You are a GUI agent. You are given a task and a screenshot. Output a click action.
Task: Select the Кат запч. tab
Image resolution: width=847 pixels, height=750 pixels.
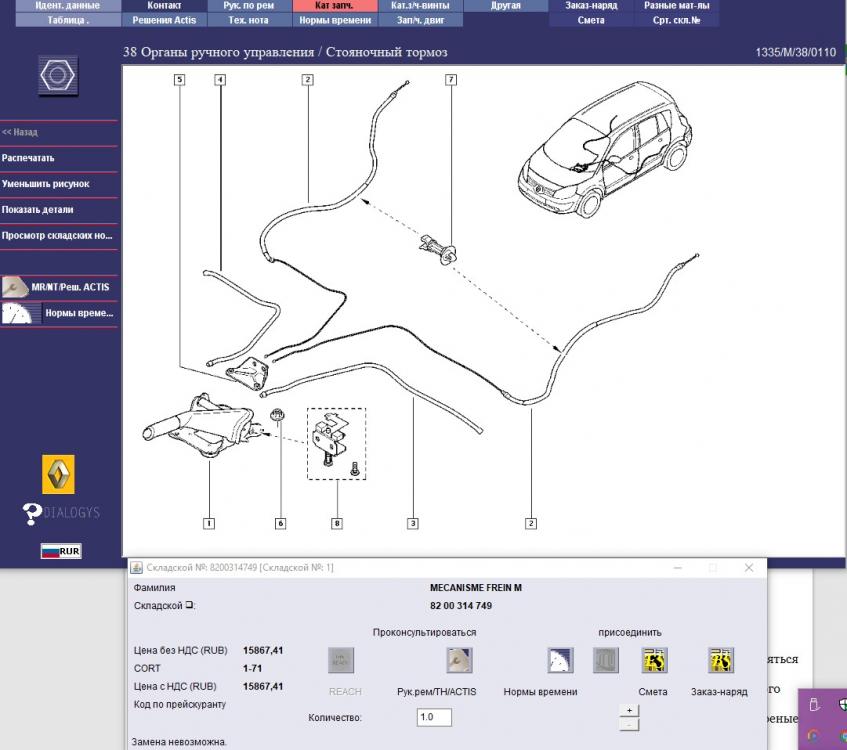click(x=335, y=5)
